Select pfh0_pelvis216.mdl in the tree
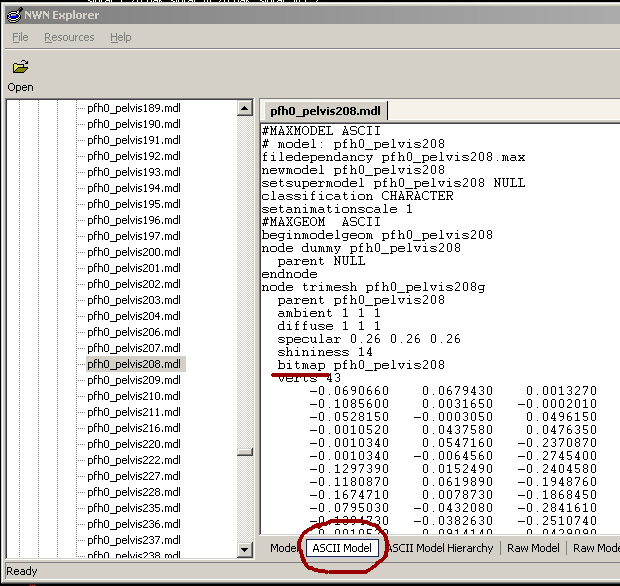Screen dimensions: 620x586 [134, 428]
